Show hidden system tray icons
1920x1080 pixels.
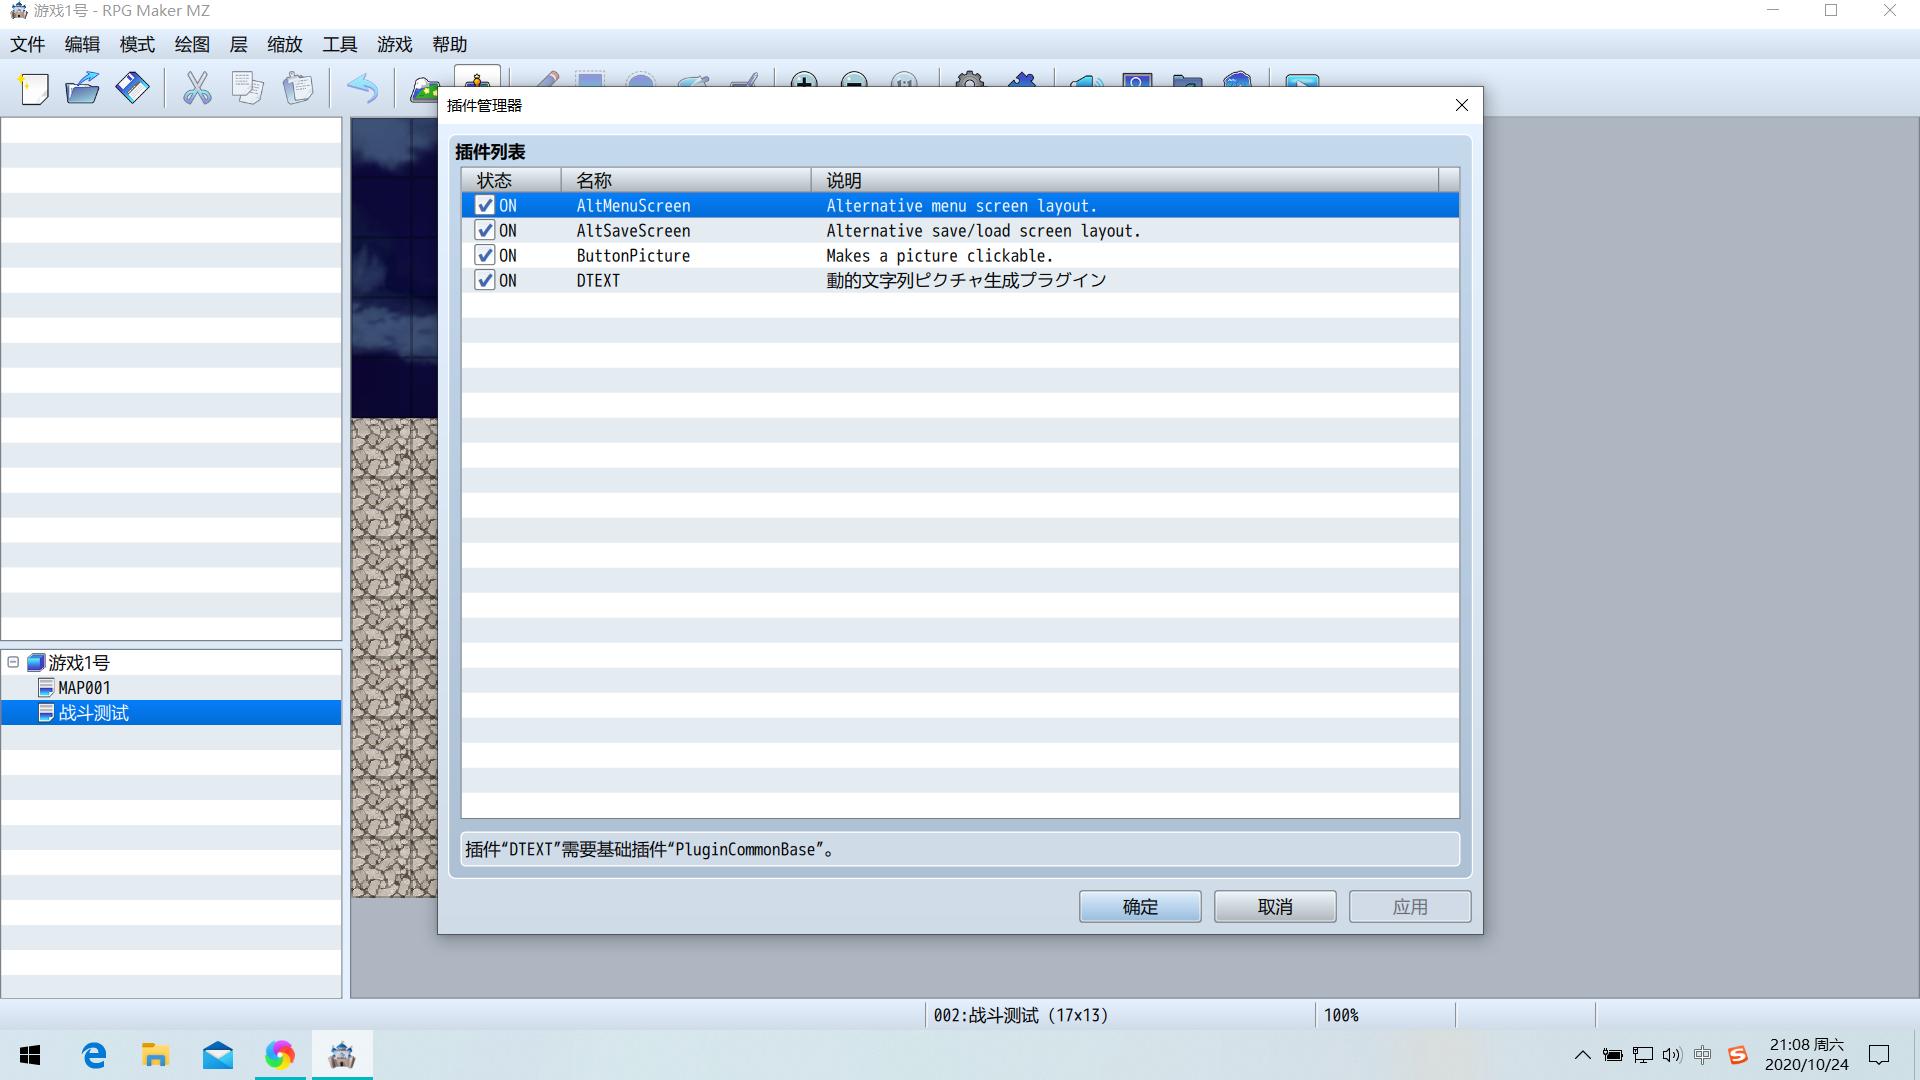pos(1582,1055)
